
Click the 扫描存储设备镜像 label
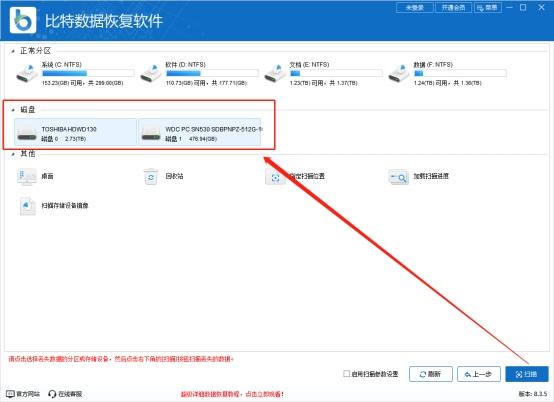(65, 206)
